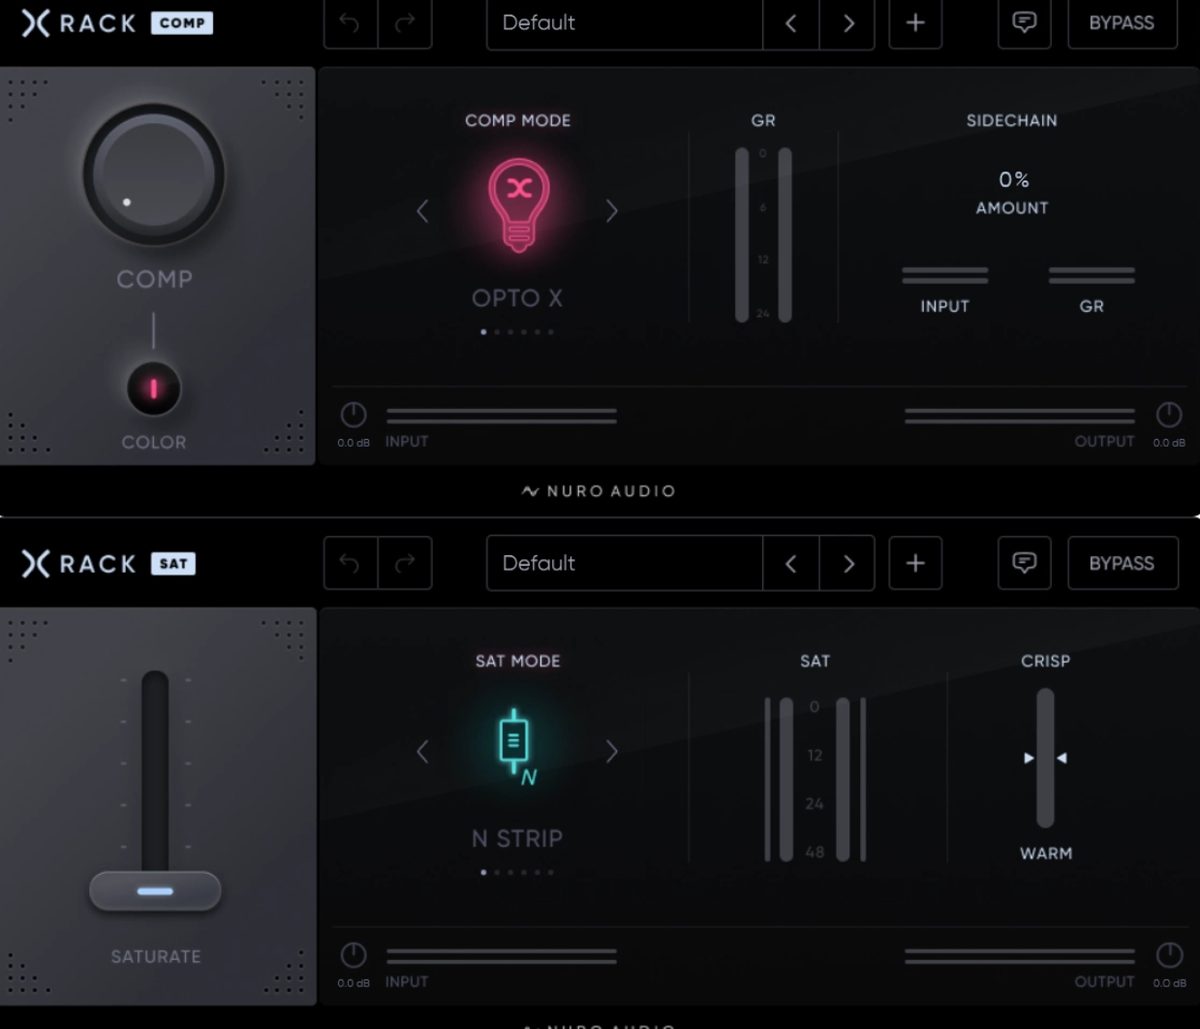Screen dimensions: 1200x1029
Task: Click the teal N STRIP mode icon
Action: (516, 747)
